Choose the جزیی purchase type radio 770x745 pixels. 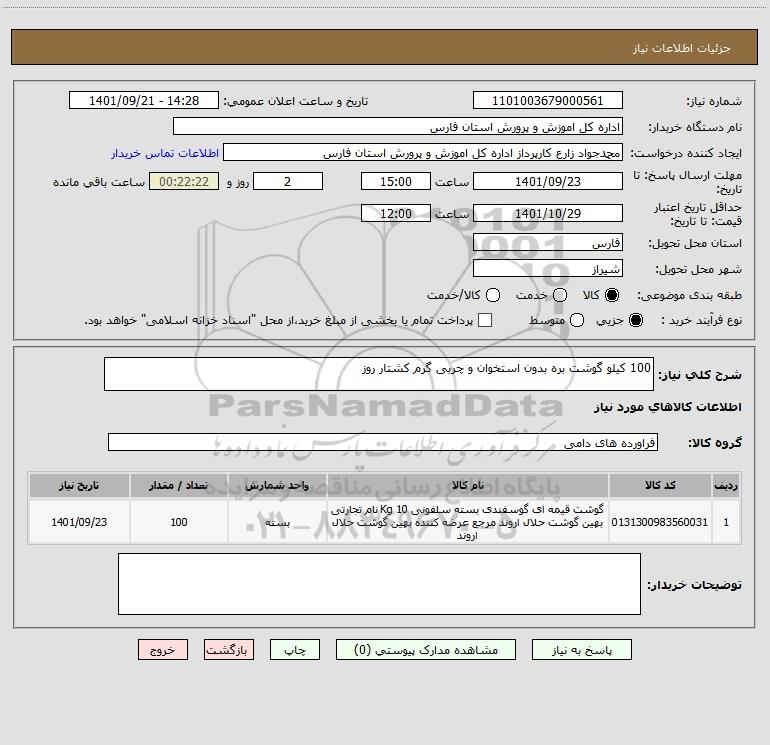click(x=635, y=320)
